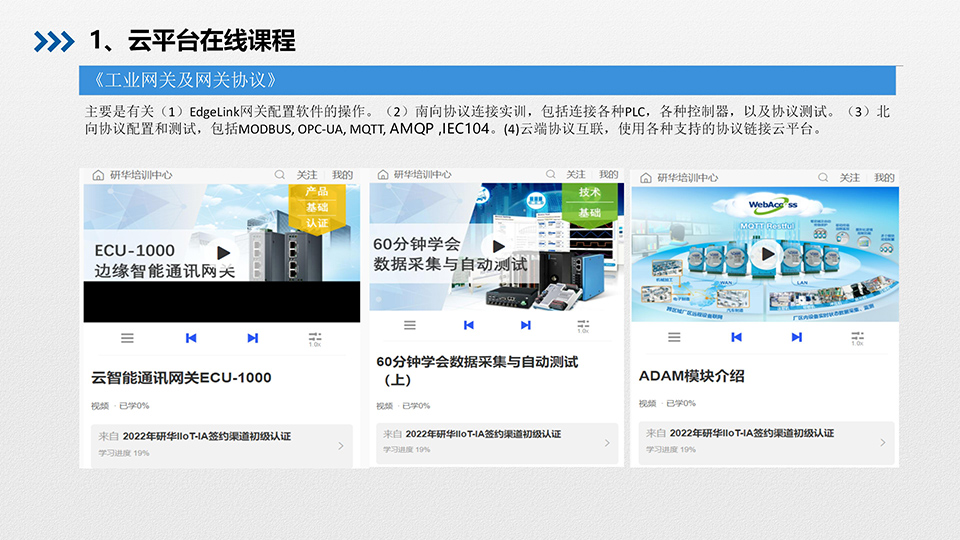The height and width of the screenshot is (540, 960).
Task: Open the 我的 tab in the ECU-1000 panel
Action: pos(342,175)
